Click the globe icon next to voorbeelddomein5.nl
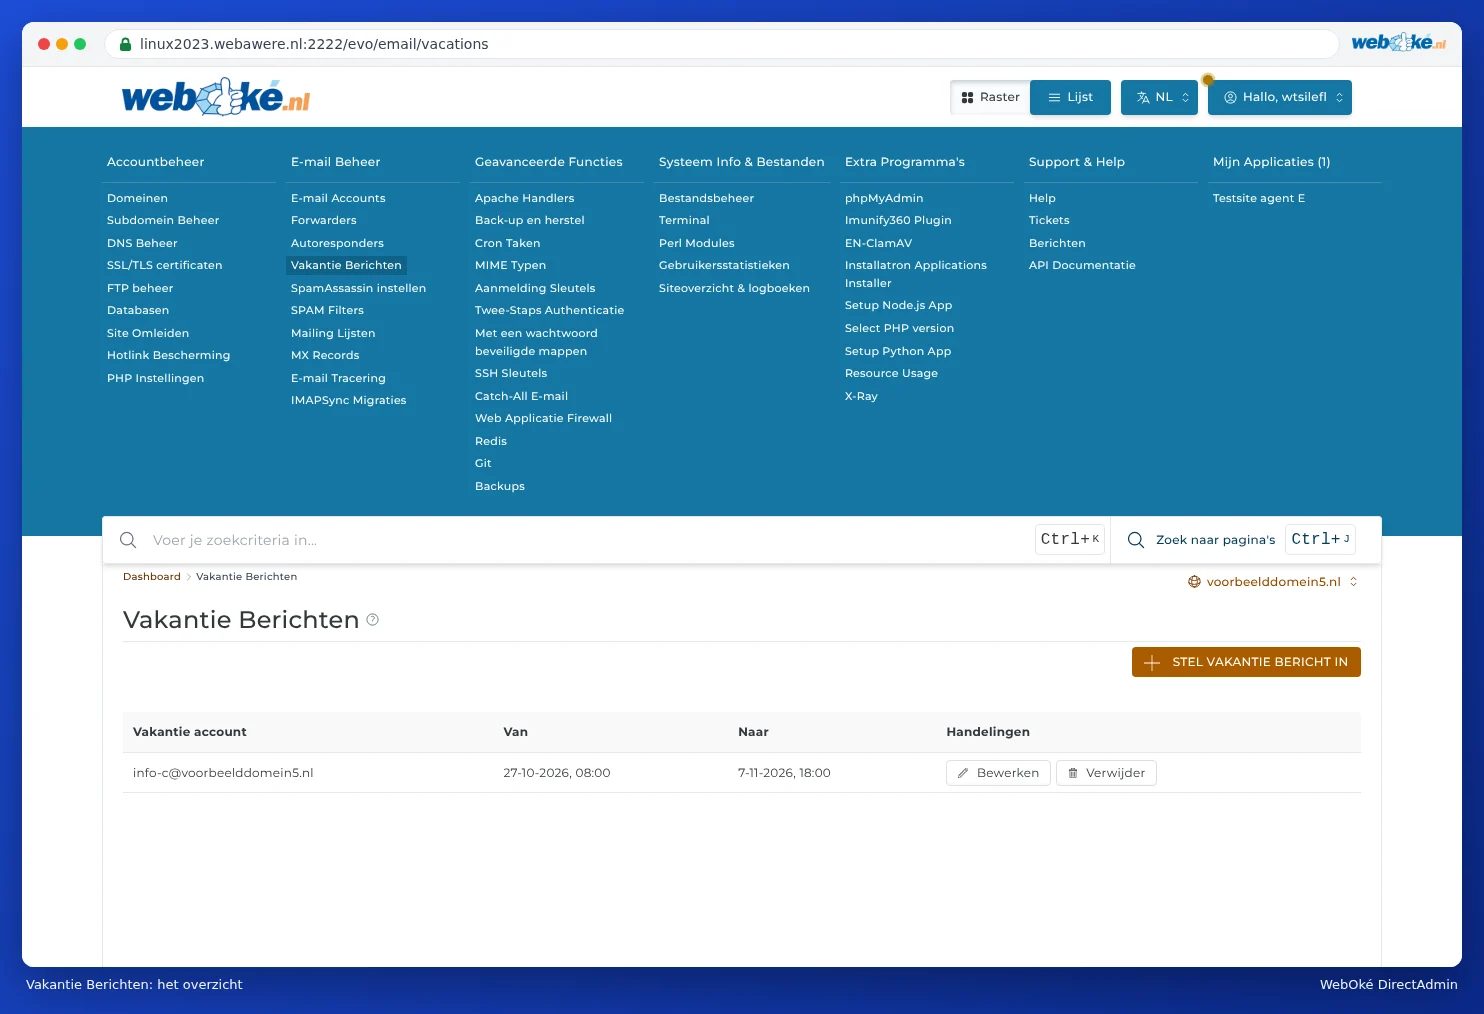The width and height of the screenshot is (1484, 1014). point(1194,582)
